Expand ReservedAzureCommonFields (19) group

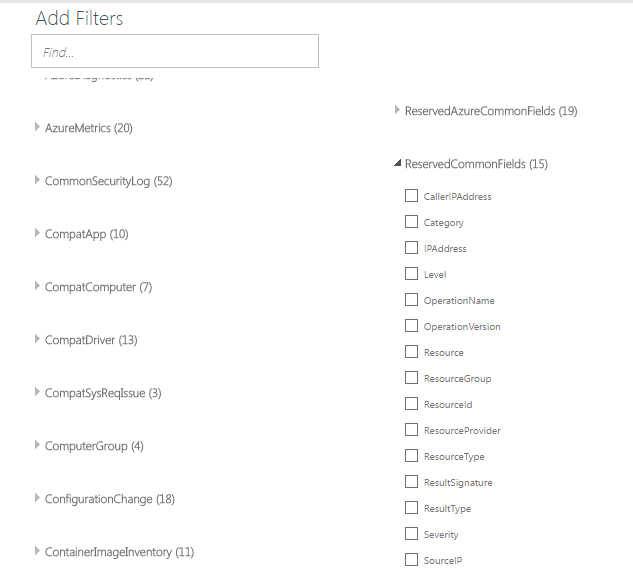(398, 110)
